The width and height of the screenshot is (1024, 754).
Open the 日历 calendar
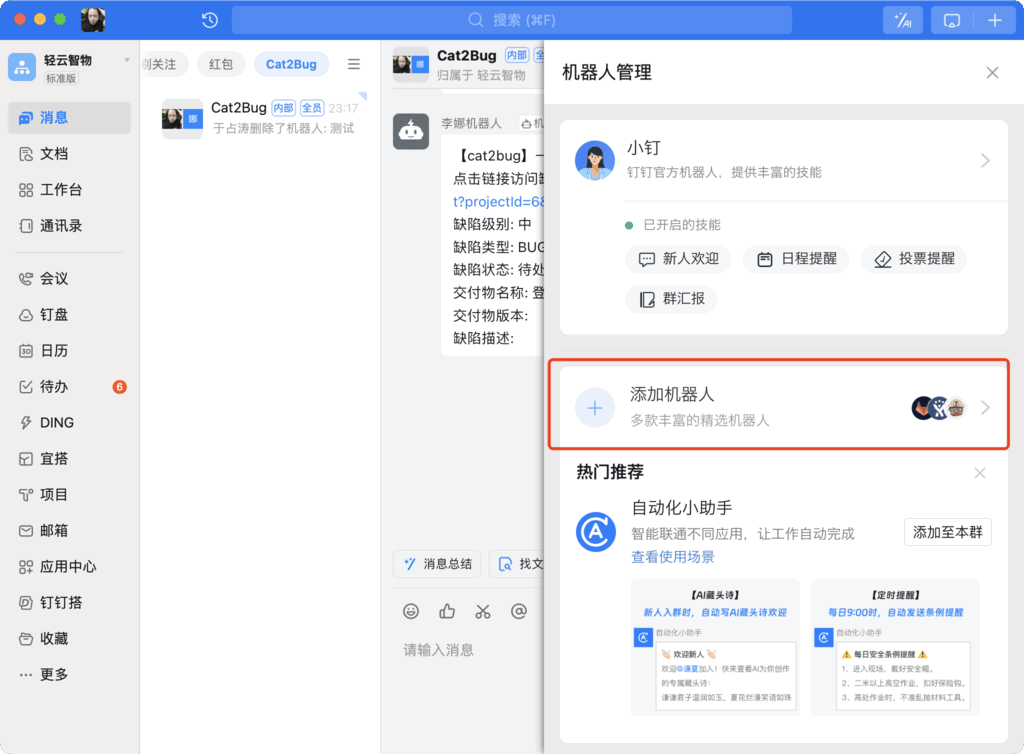tap(69, 351)
